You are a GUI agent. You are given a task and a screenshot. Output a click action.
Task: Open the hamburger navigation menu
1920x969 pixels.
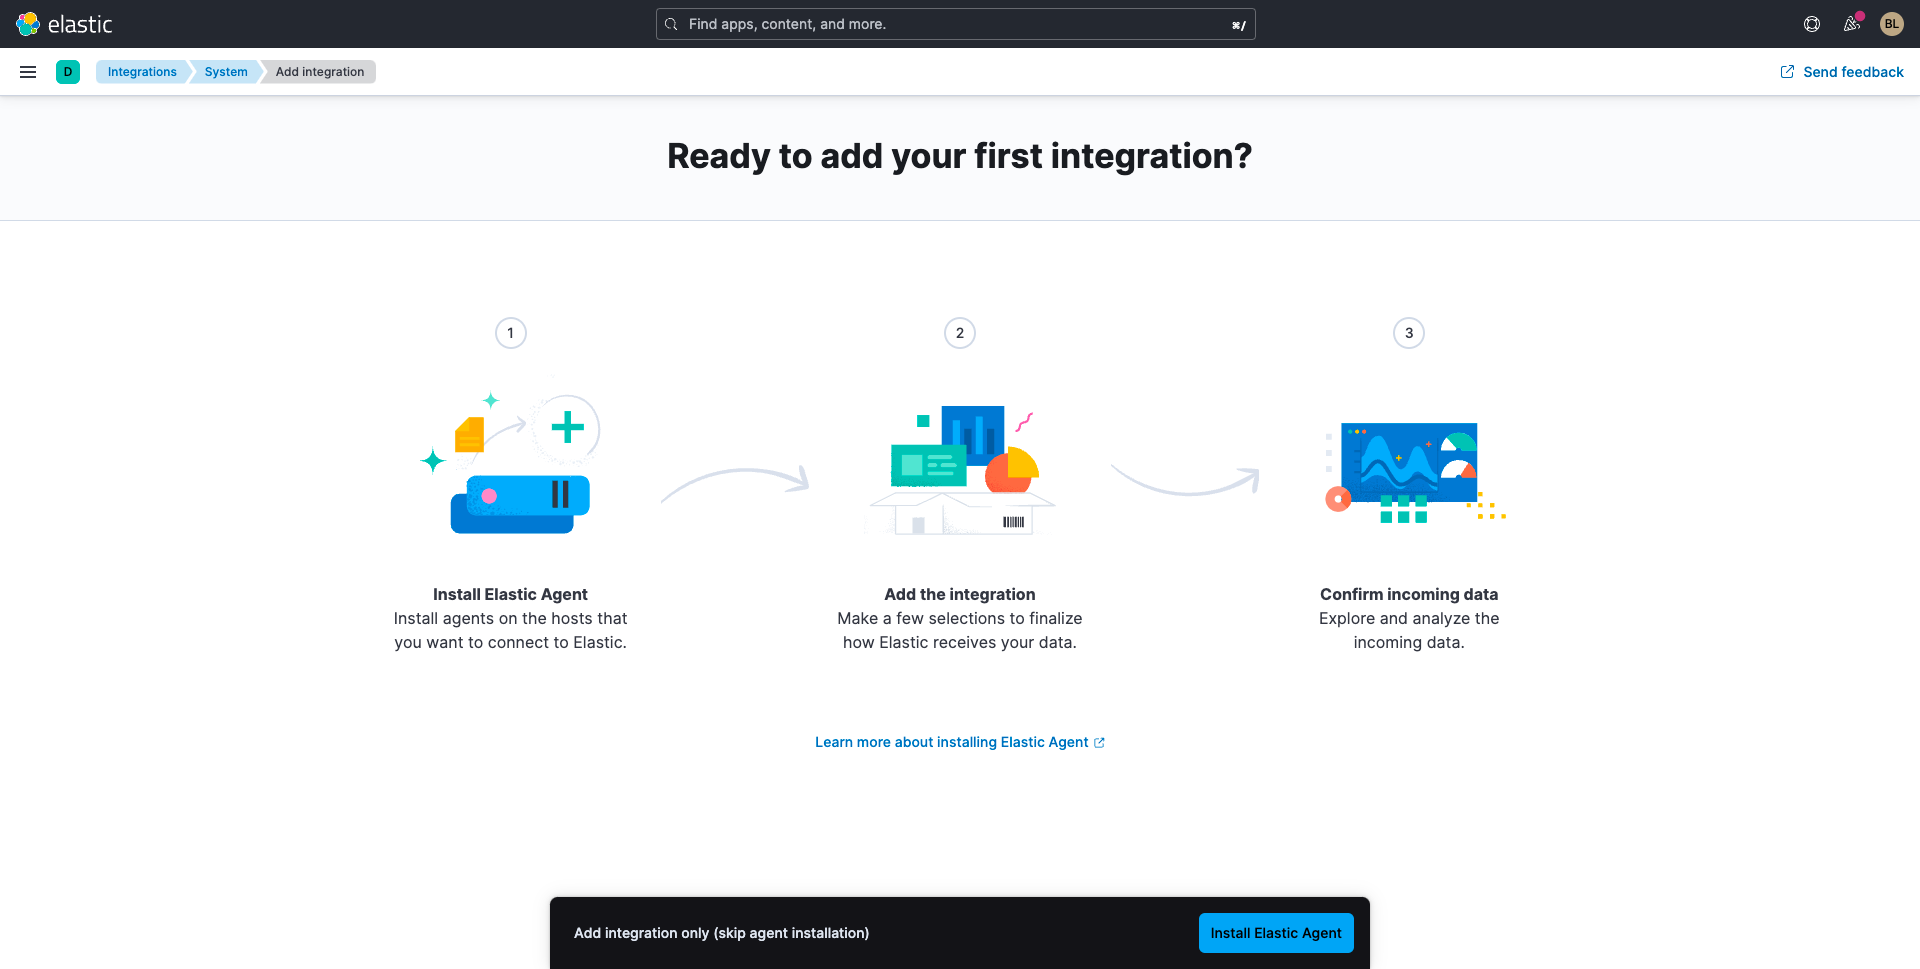point(28,72)
